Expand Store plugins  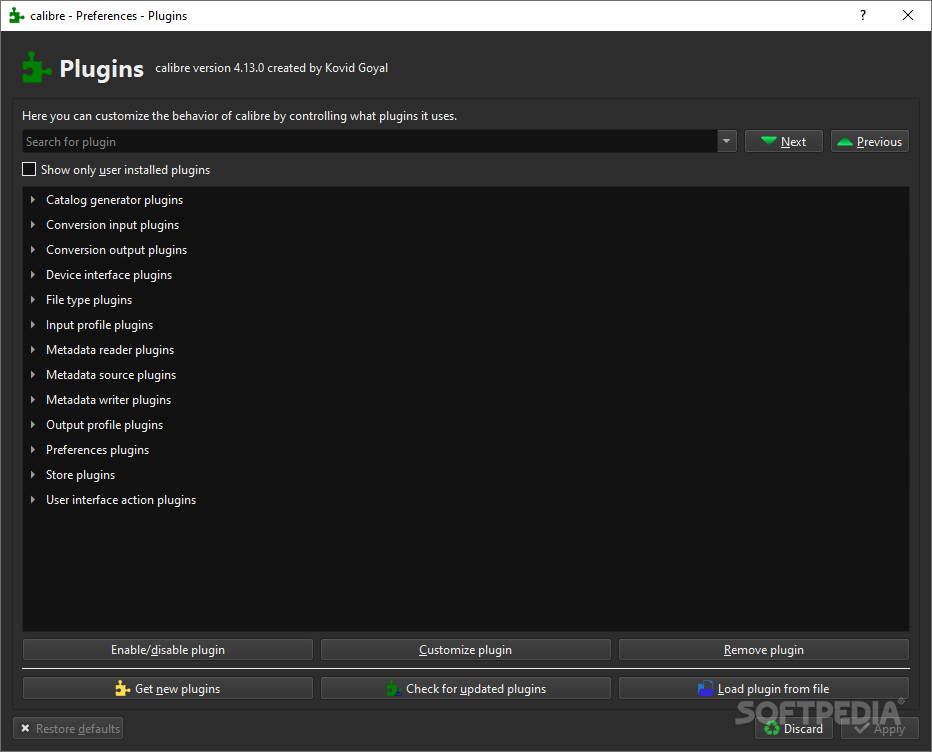[33, 474]
